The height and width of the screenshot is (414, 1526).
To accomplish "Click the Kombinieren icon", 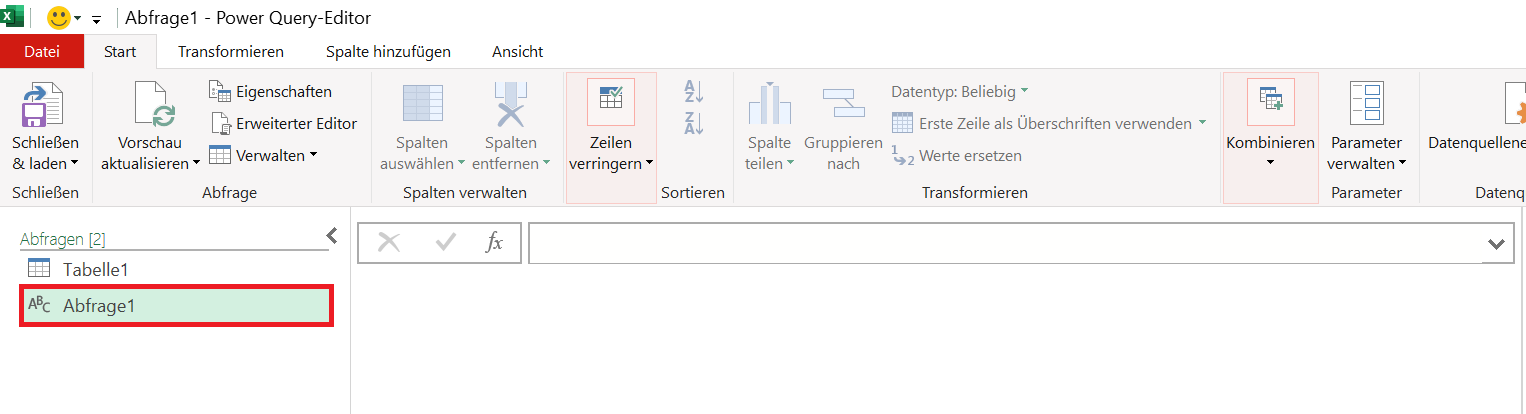I will (x=1270, y=101).
